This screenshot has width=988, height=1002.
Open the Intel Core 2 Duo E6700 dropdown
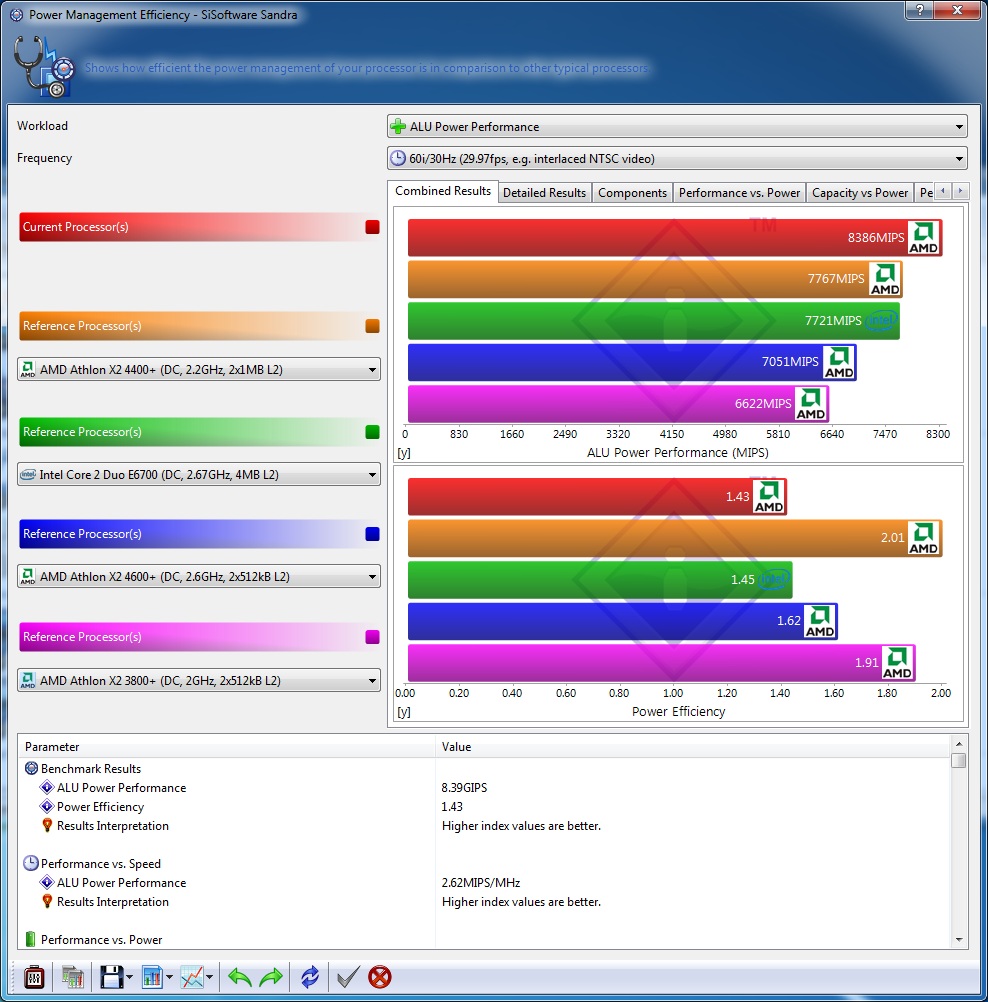pos(199,475)
